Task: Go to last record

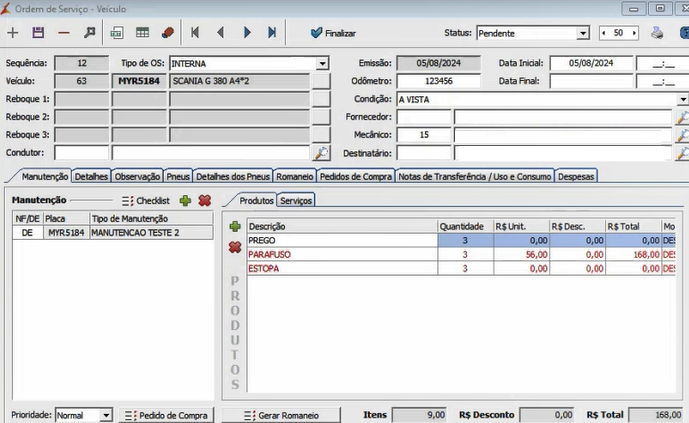Action: coord(272,33)
